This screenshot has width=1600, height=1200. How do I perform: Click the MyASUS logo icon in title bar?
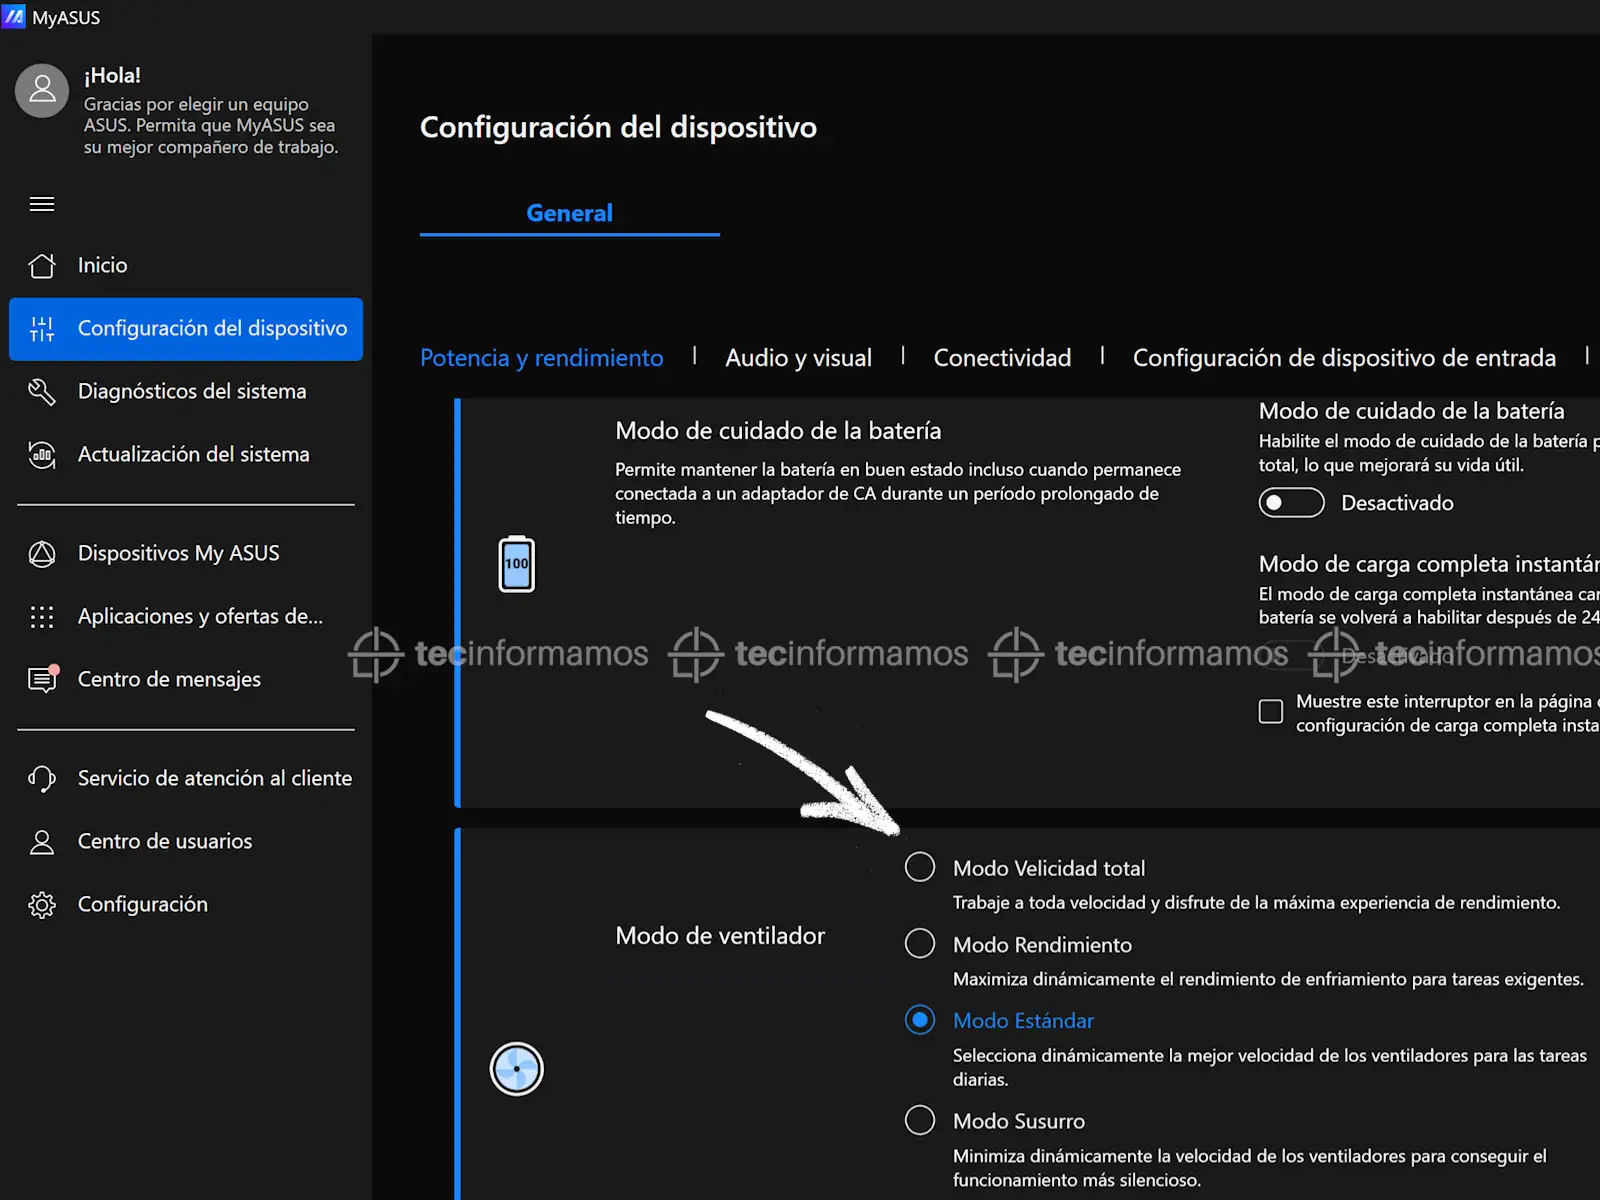pyautogui.click(x=13, y=17)
